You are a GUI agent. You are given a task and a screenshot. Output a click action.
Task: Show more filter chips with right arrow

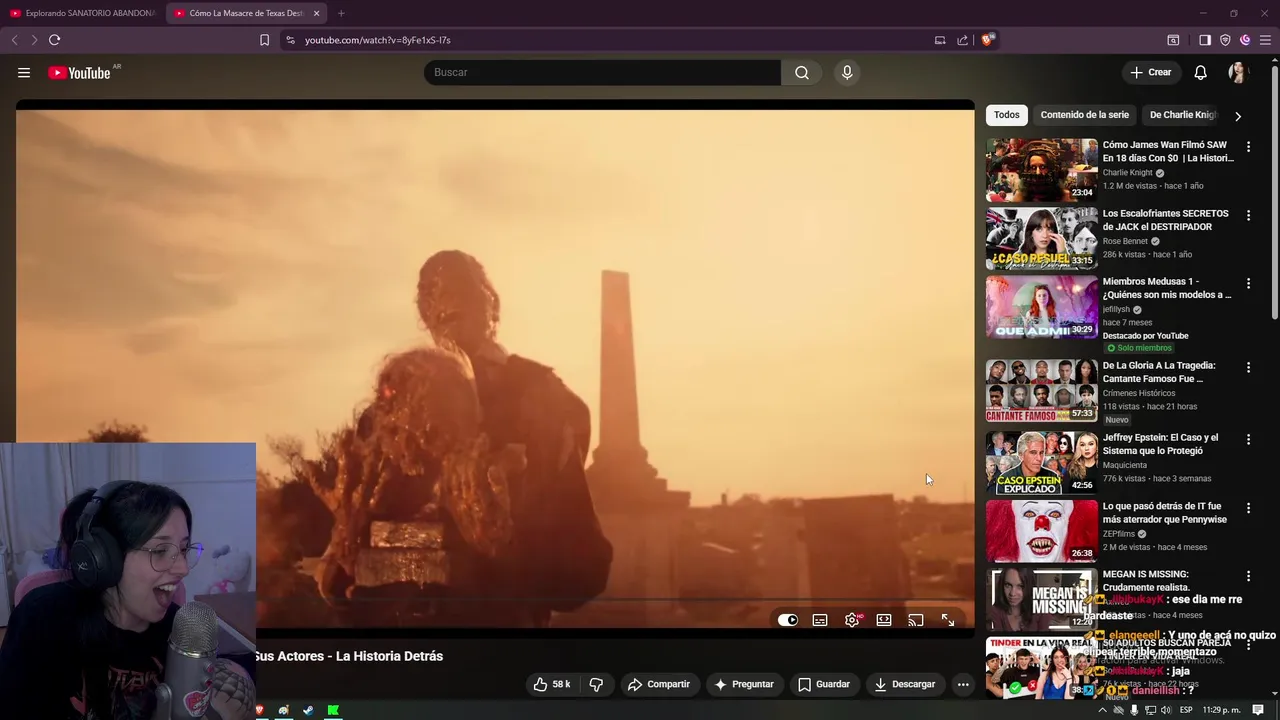coord(1238,116)
